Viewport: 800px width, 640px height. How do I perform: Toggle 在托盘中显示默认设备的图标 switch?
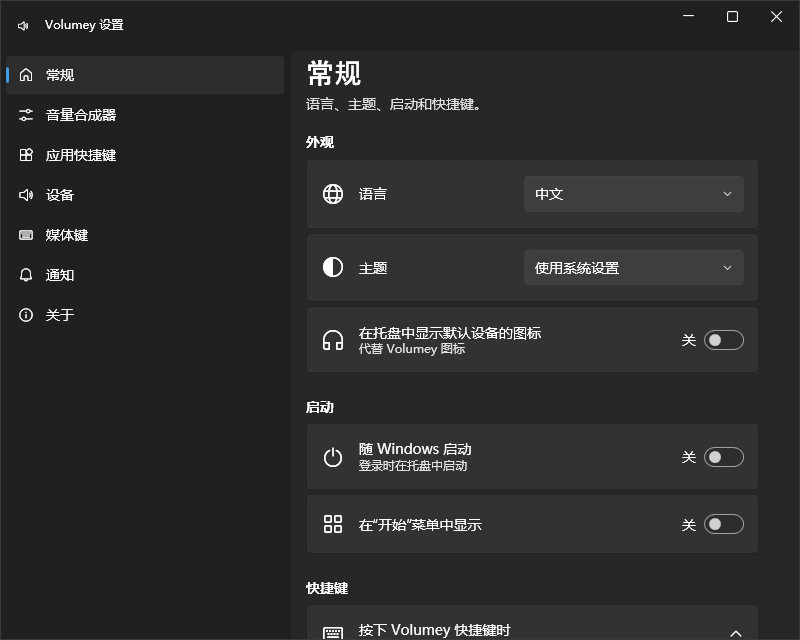723,340
